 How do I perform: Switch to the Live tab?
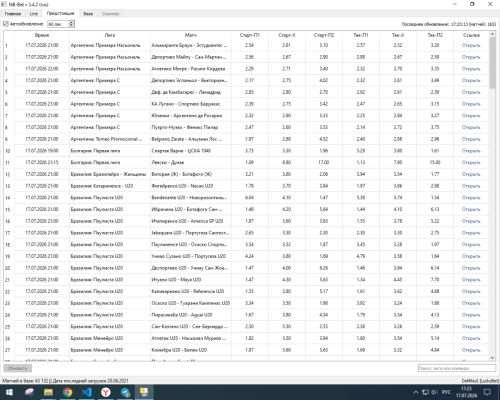(34, 14)
